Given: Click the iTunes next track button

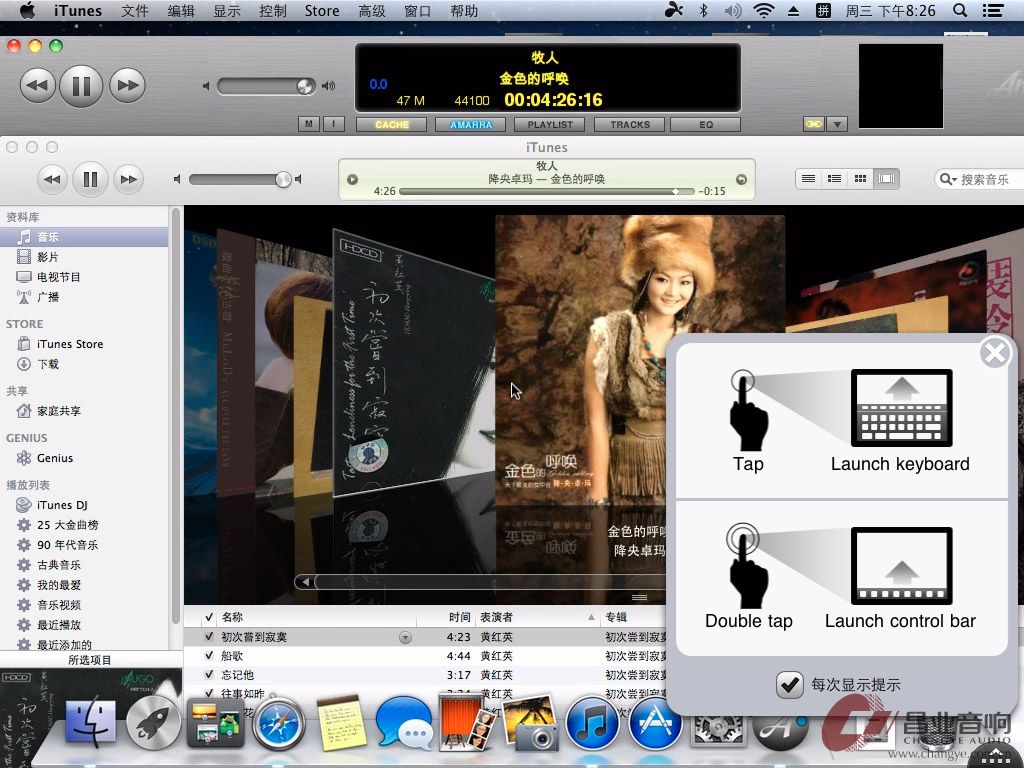Looking at the screenshot, I should pyautogui.click(x=129, y=179).
